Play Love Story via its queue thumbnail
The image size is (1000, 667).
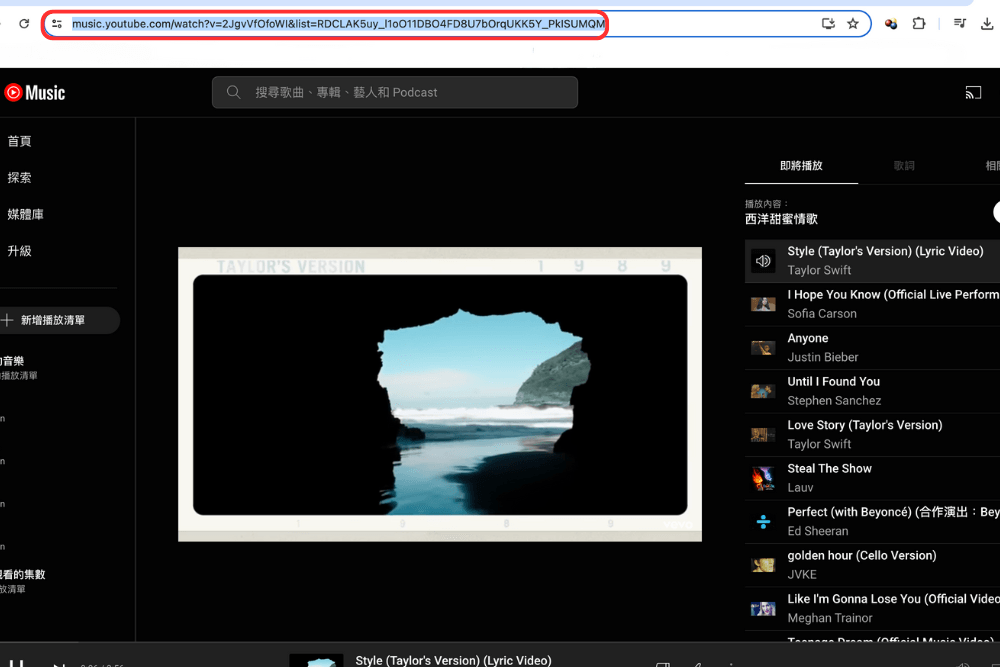(x=763, y=434)
